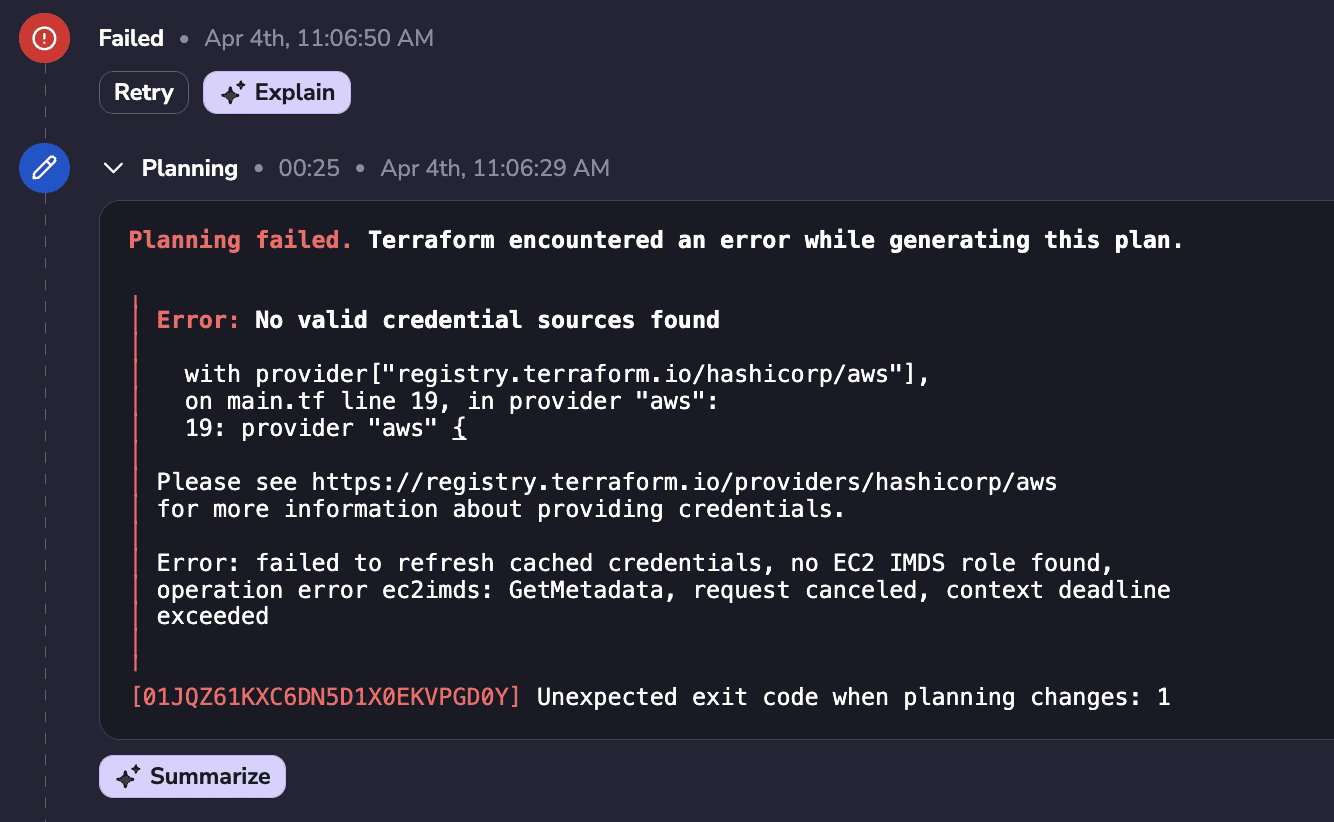
Task: Ask AI to Explain the failure
Action: click(x=277, y=92)
